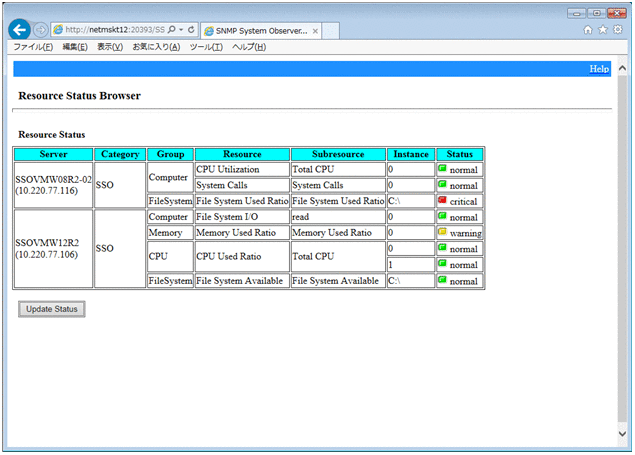The height and width of the screenshot is (455, 635).
Task: Click the yellow warning status icon
Action: [x=443, y=232]
